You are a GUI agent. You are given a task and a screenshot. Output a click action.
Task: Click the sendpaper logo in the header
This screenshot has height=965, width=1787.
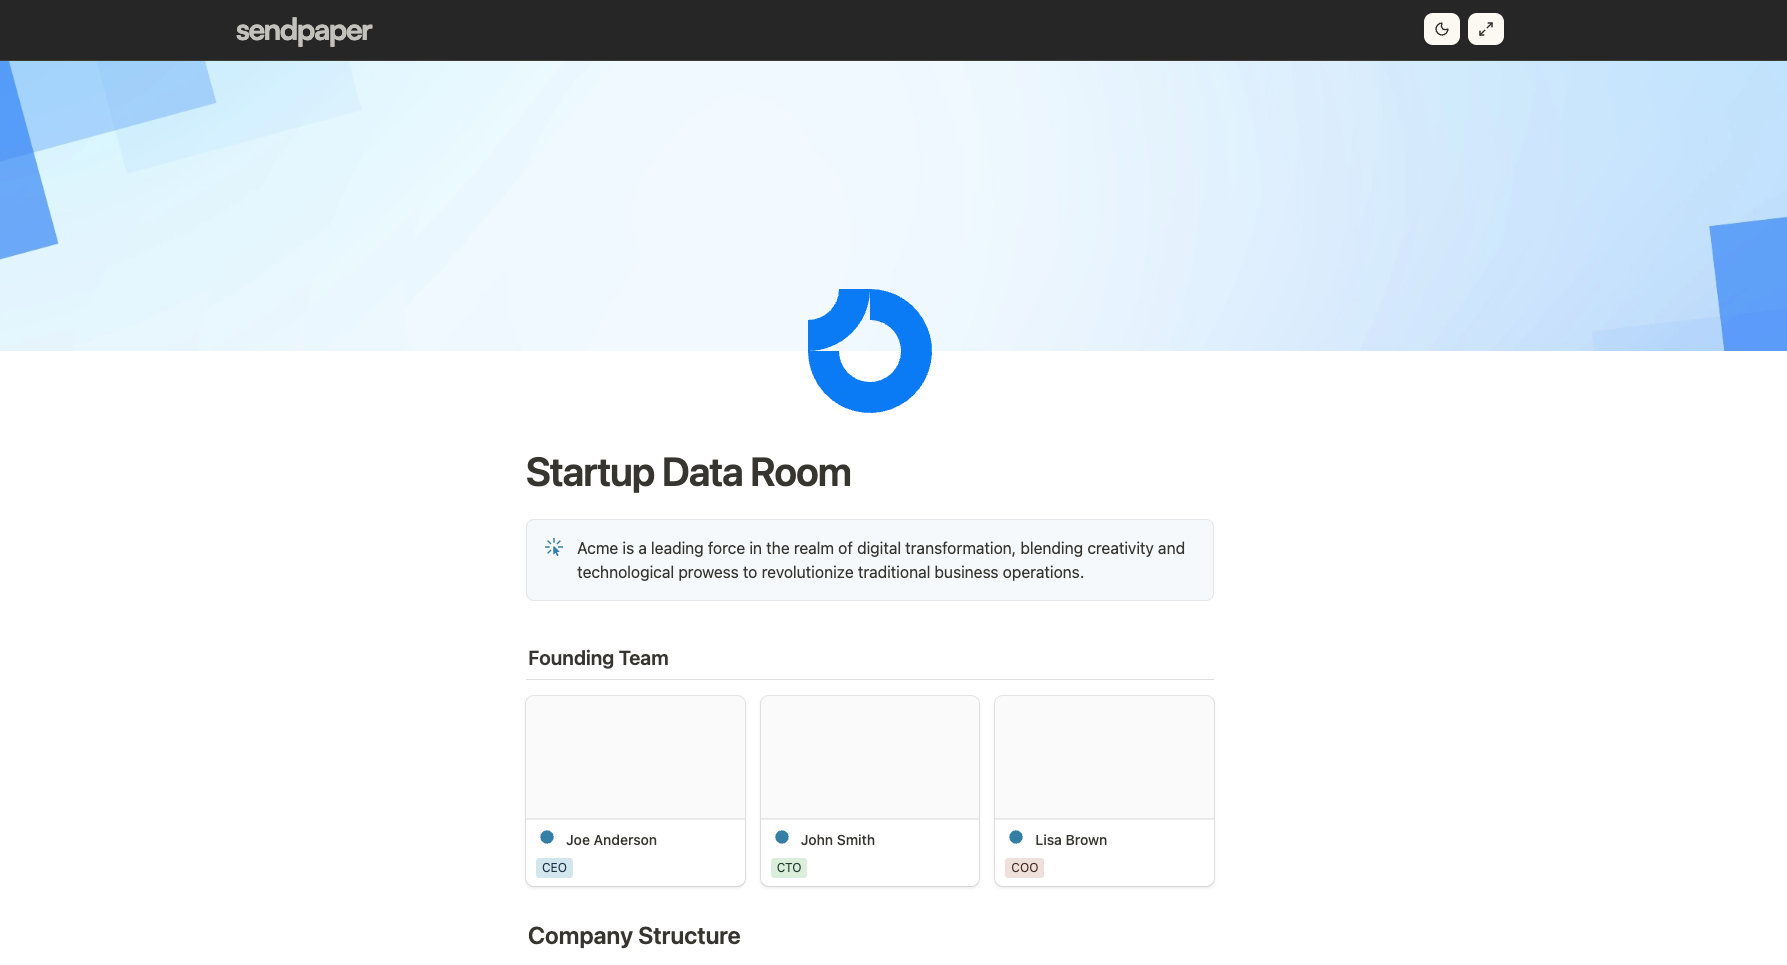[x=303, y=30]
